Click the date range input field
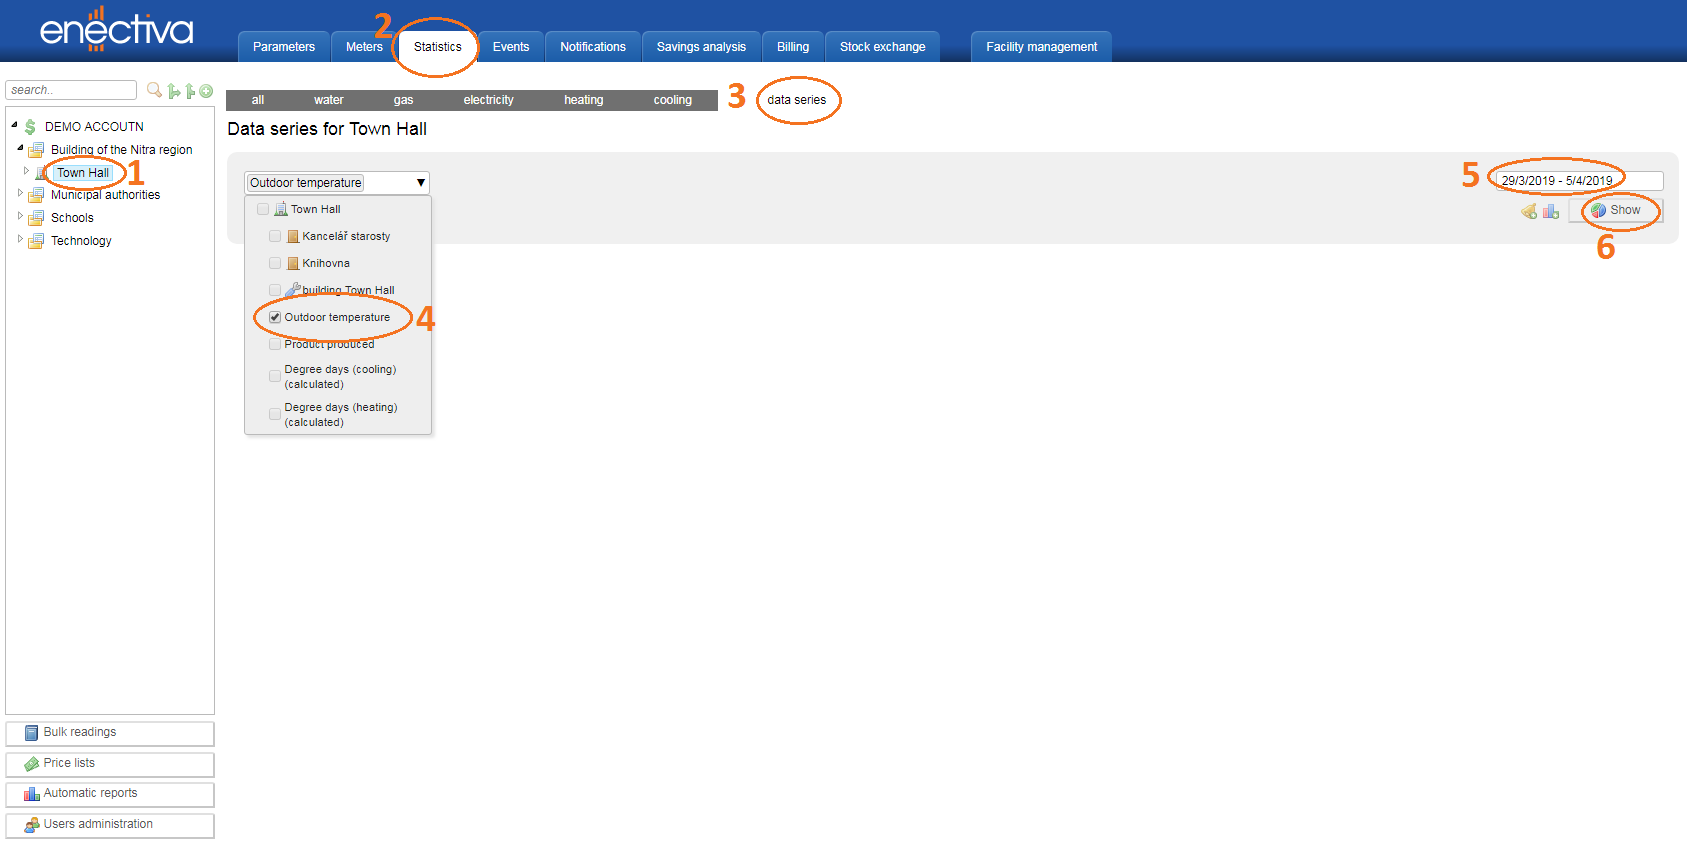The width and height of the screenshot is (1687, 850). 1578,181
